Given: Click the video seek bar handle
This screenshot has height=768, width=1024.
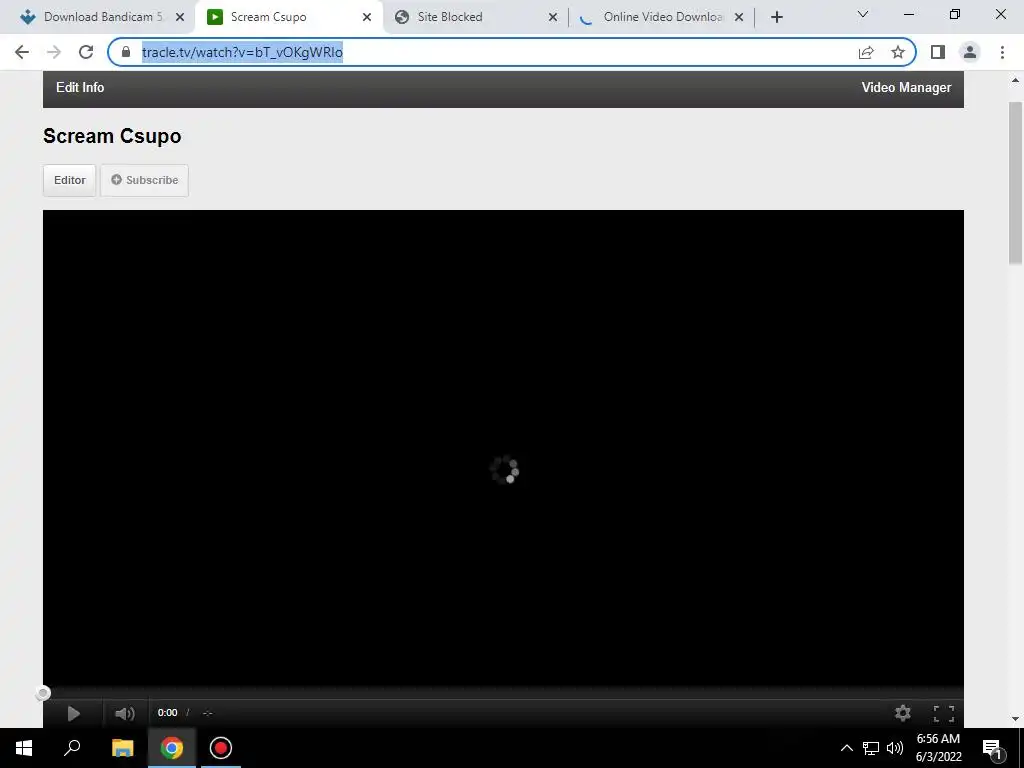Looking at the screenshot, I should pyautogui.click(x=43, y=693).
